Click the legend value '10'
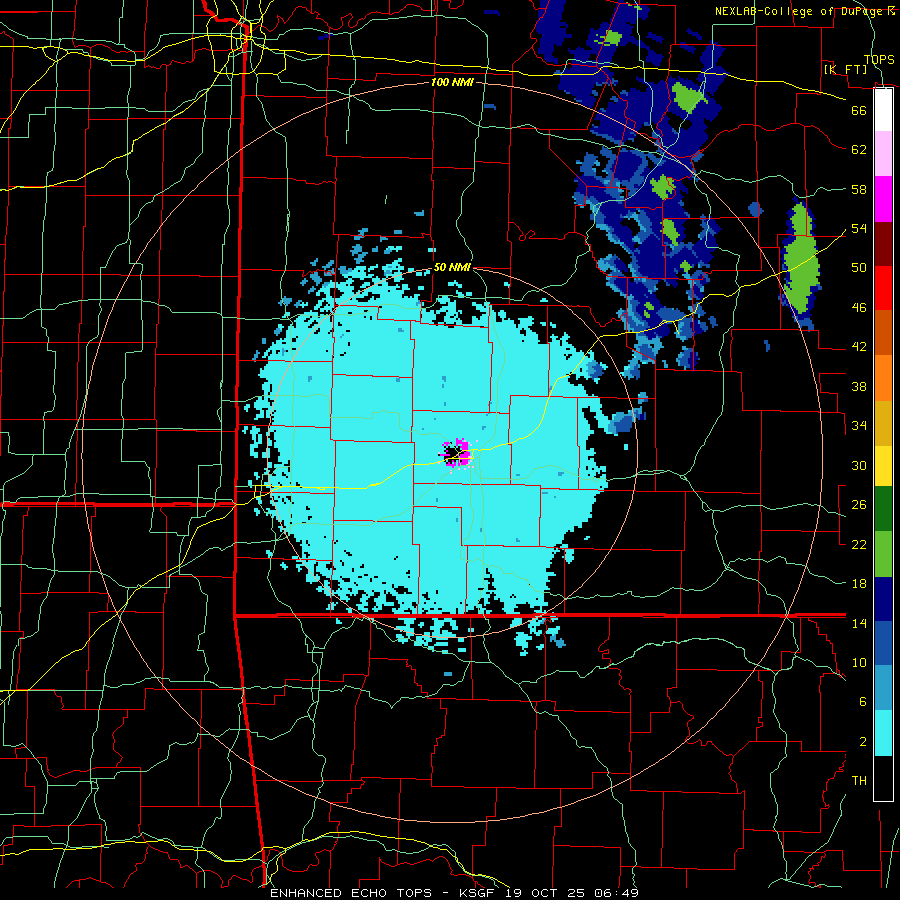Image resolution: width=900 pixels, height=900 pixels. pyautogui.click(x=859, y=662)
